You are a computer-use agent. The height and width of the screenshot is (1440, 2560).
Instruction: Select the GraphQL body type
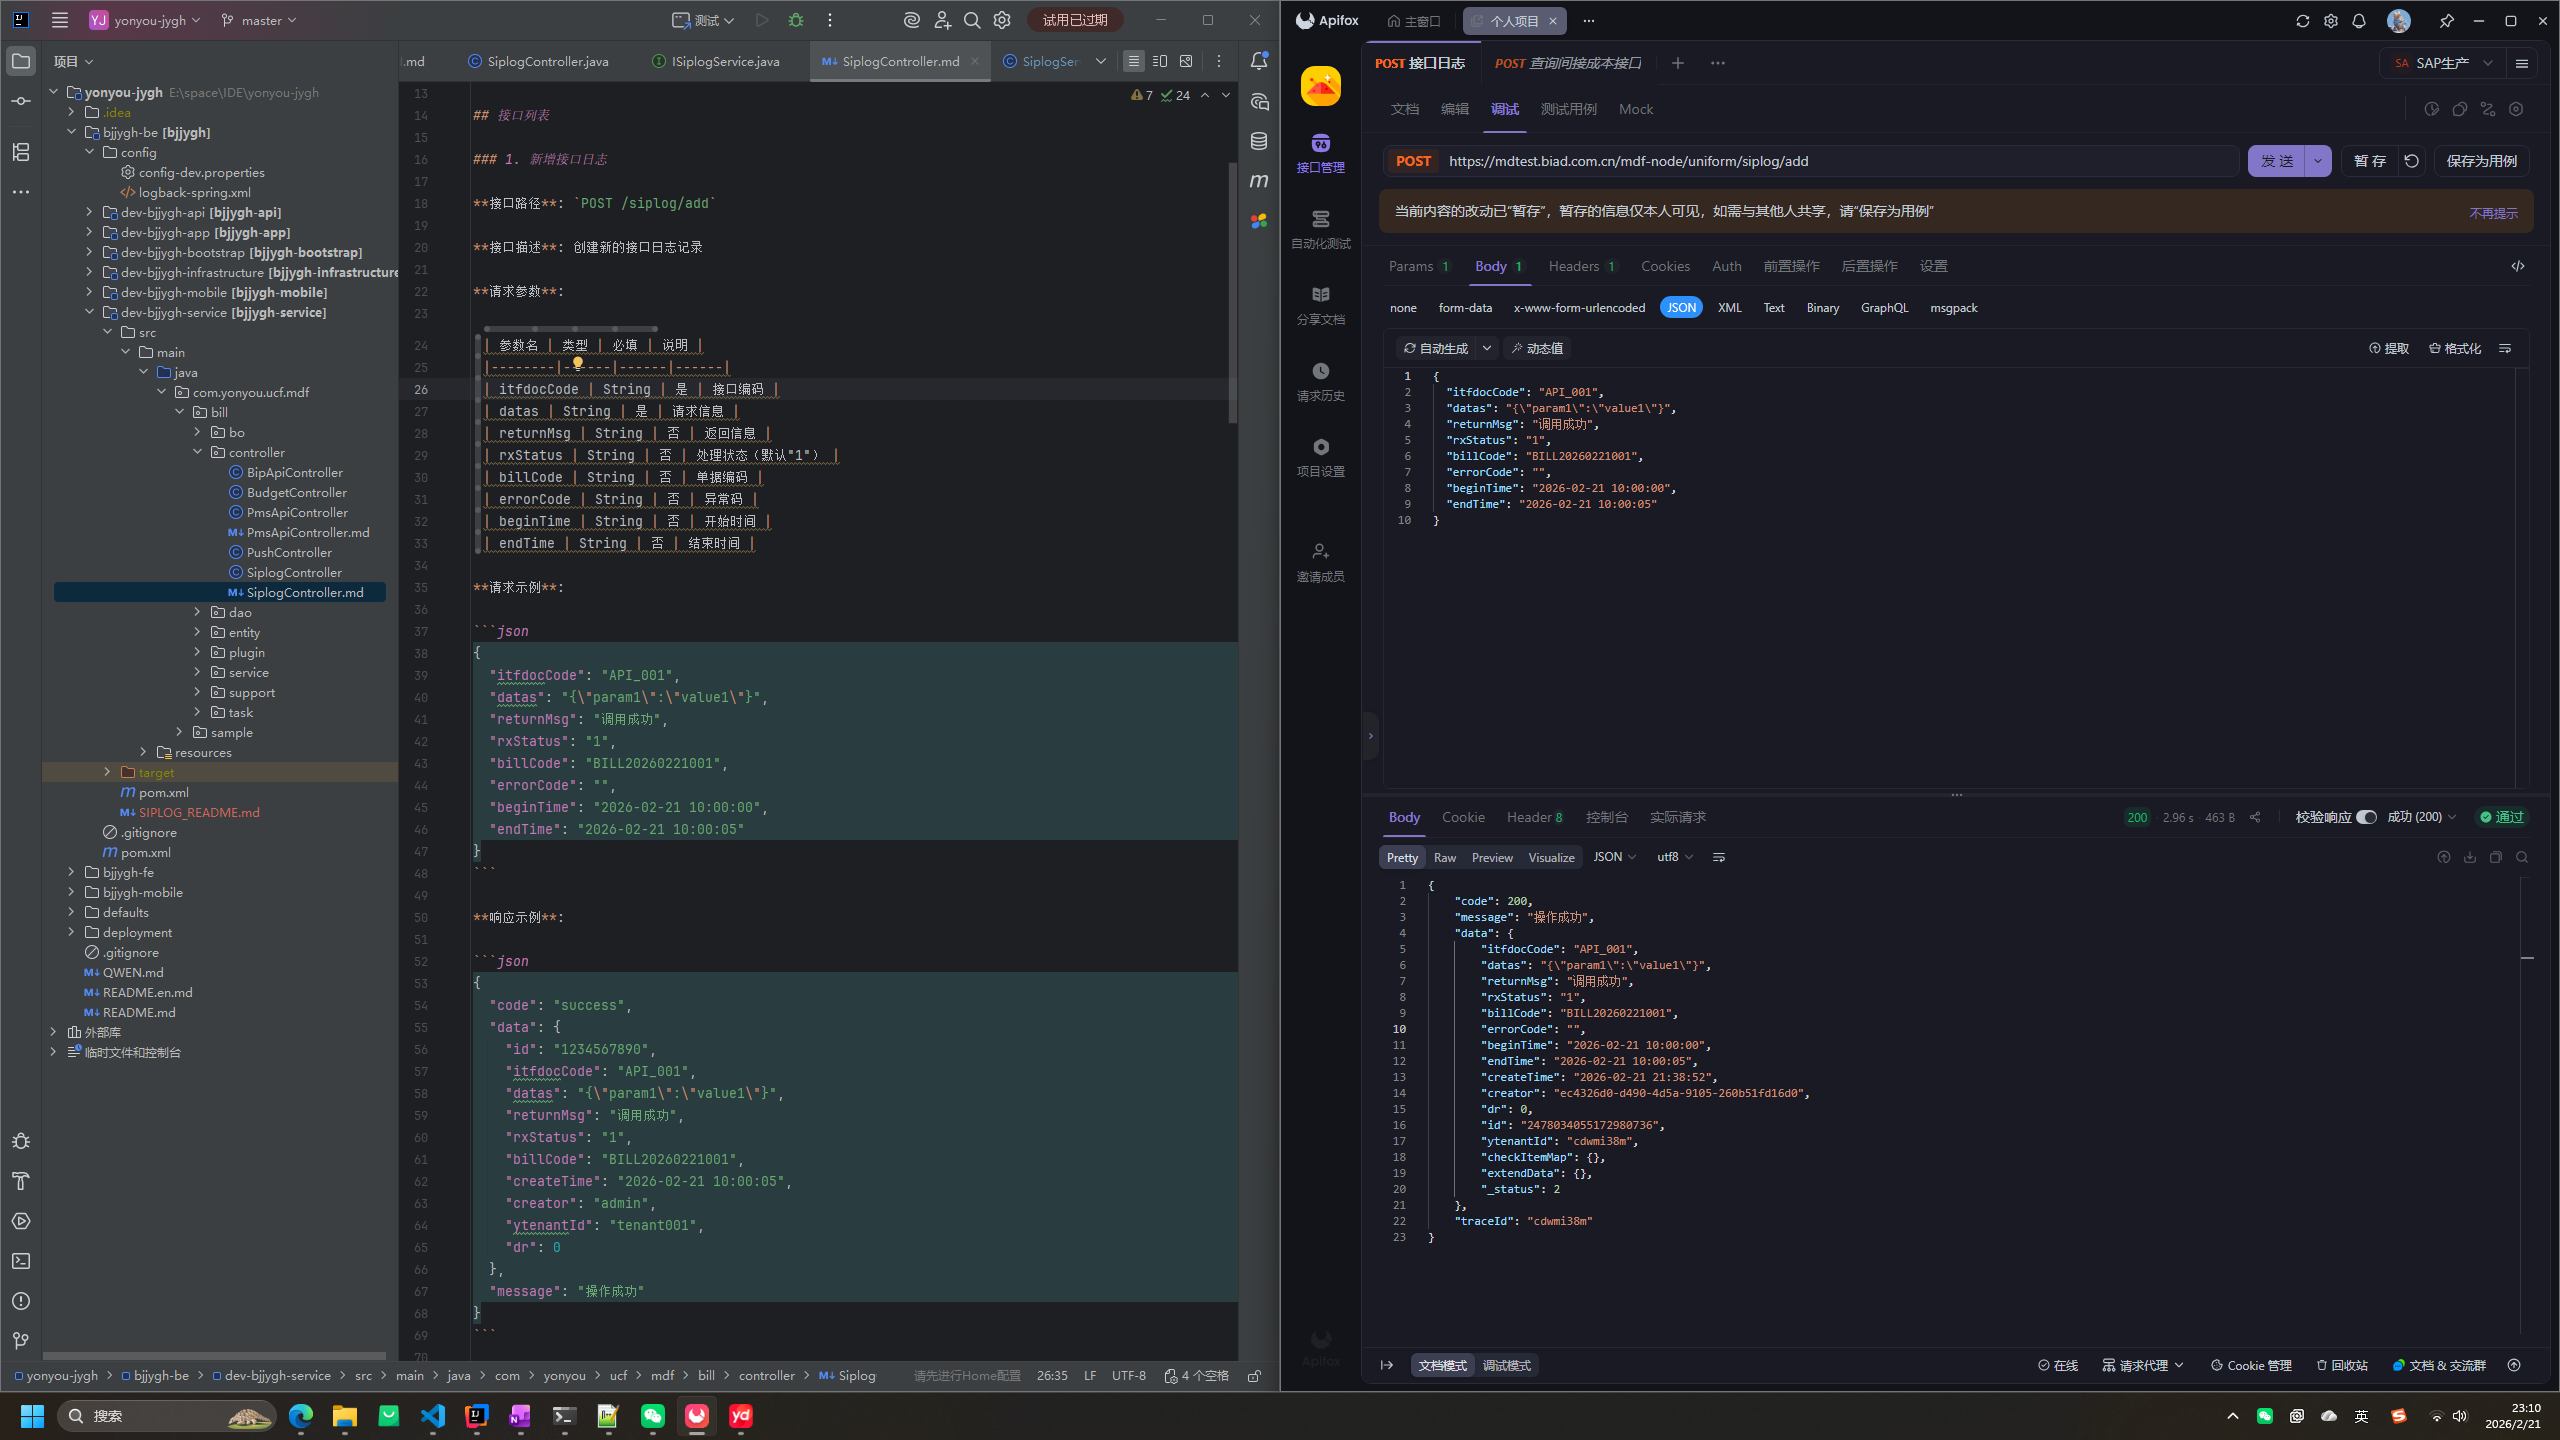[1884, 308]
